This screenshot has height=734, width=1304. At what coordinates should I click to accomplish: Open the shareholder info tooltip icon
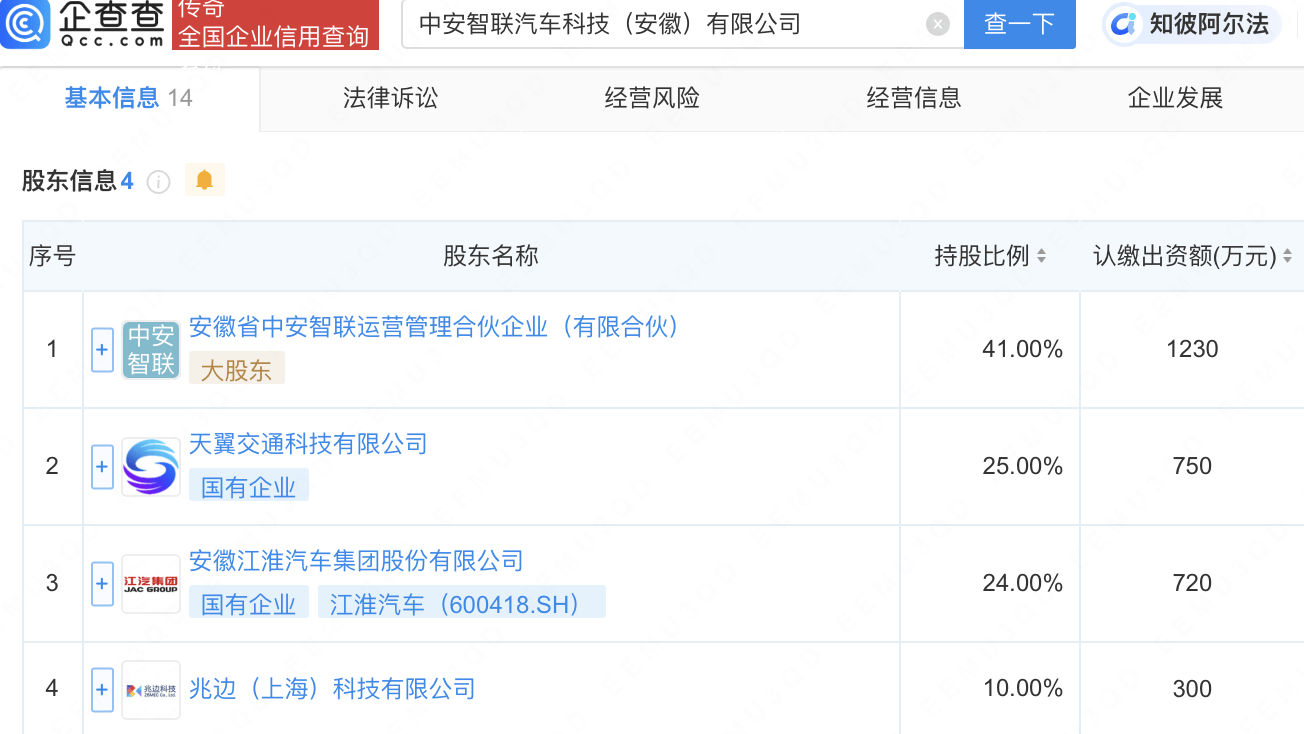click(x=158, y=182)
